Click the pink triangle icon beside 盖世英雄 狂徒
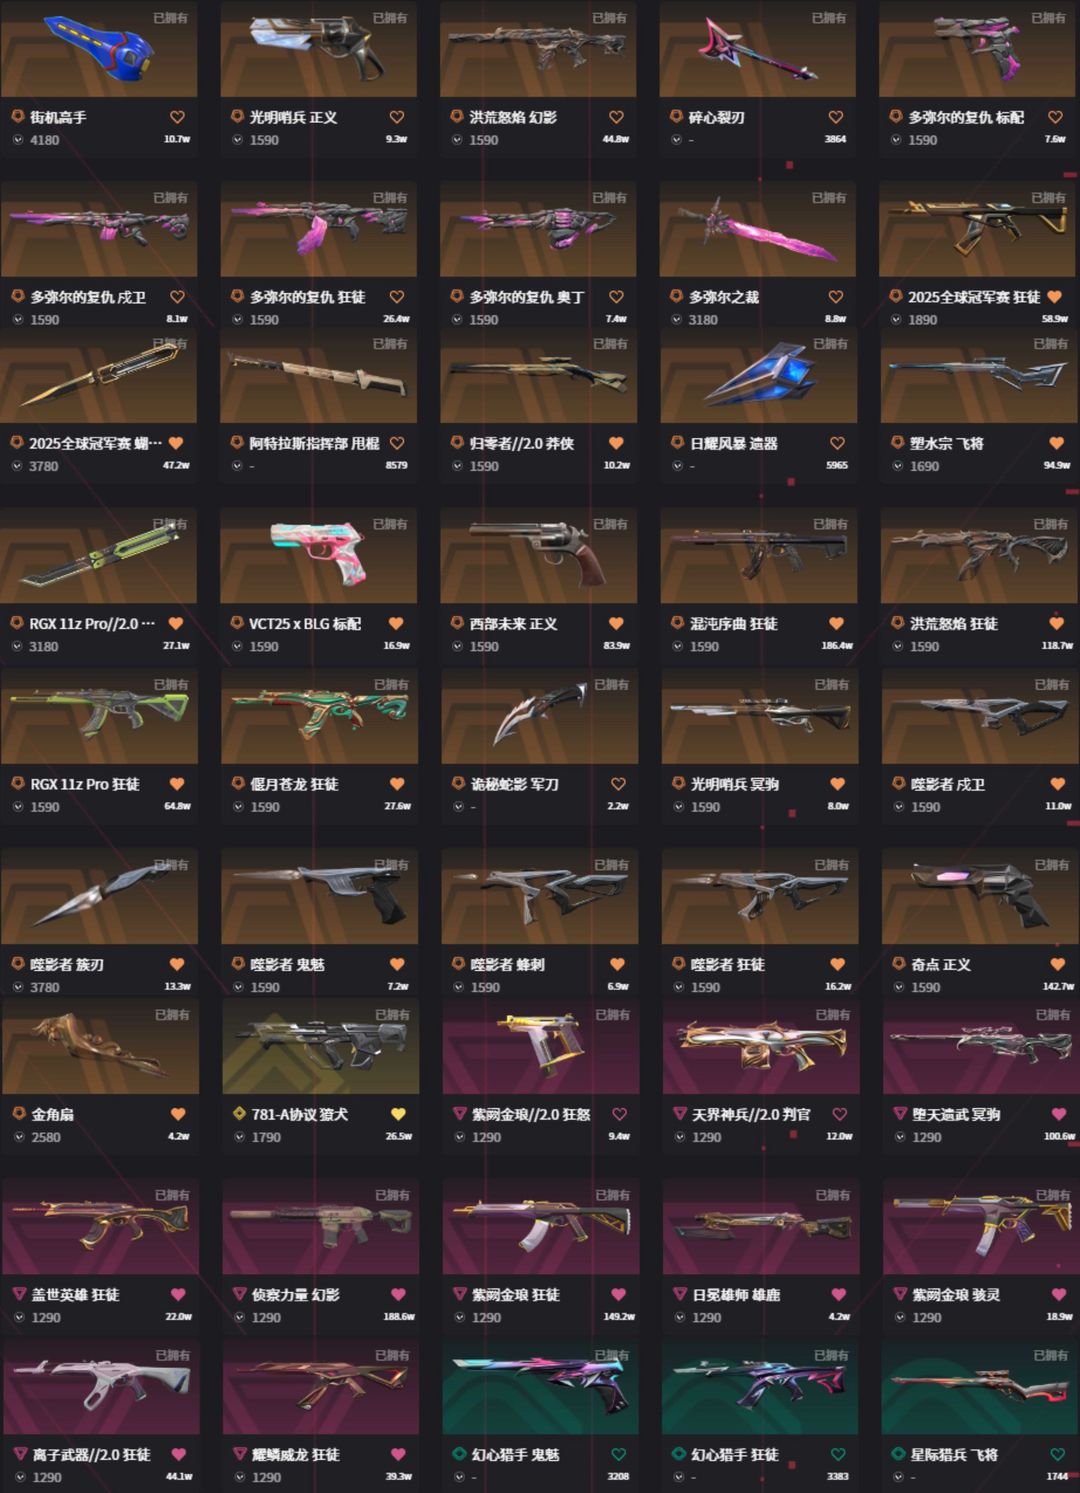Screen dimensions: 1080x1493 [x=19, y=1294]
